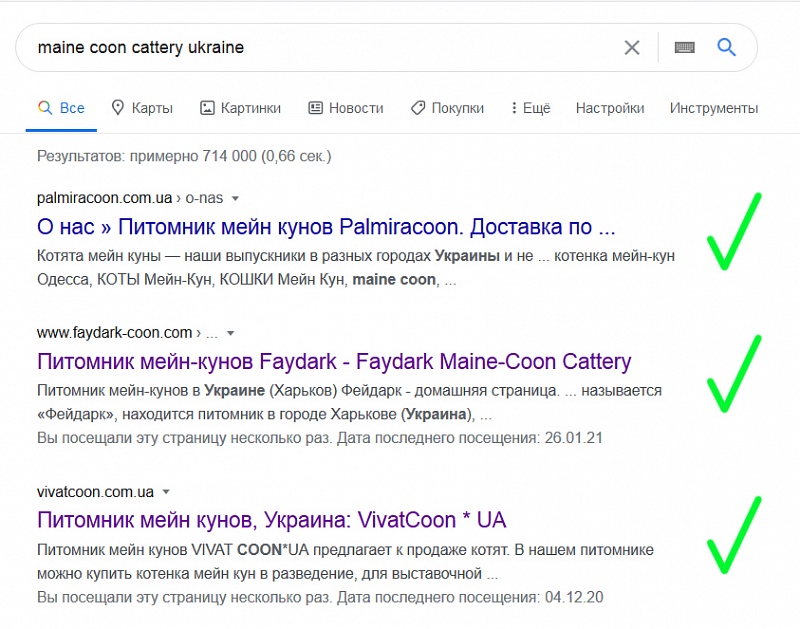Clear the search query with the X icon

click(x=632, y=47)
